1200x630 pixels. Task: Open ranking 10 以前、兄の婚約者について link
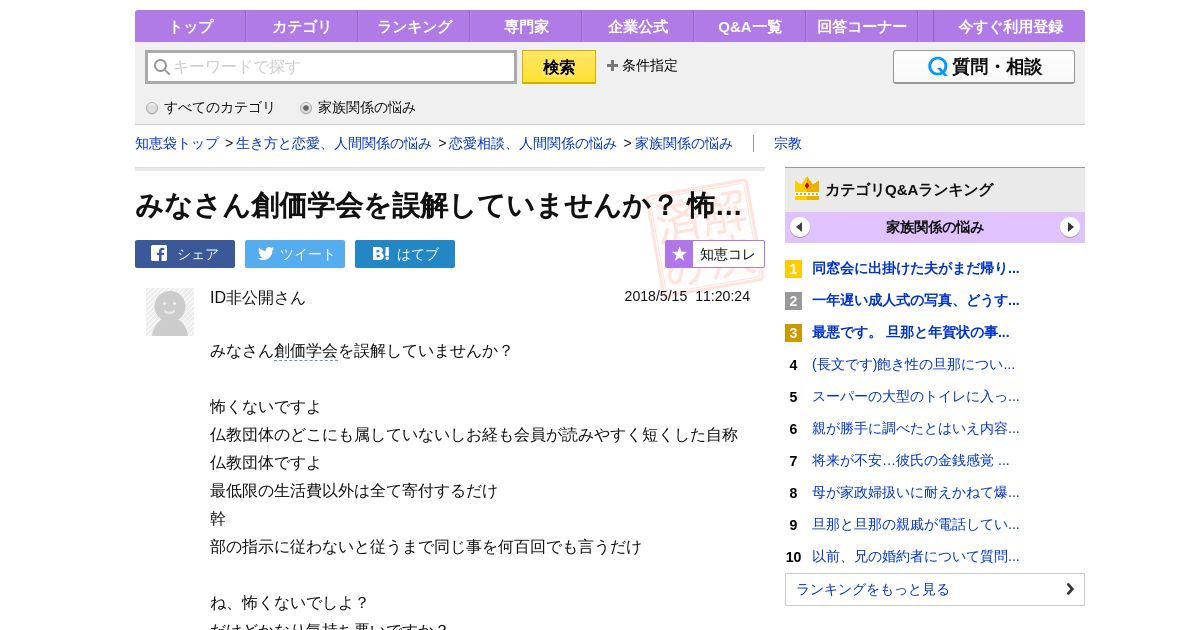pos(916,556)
